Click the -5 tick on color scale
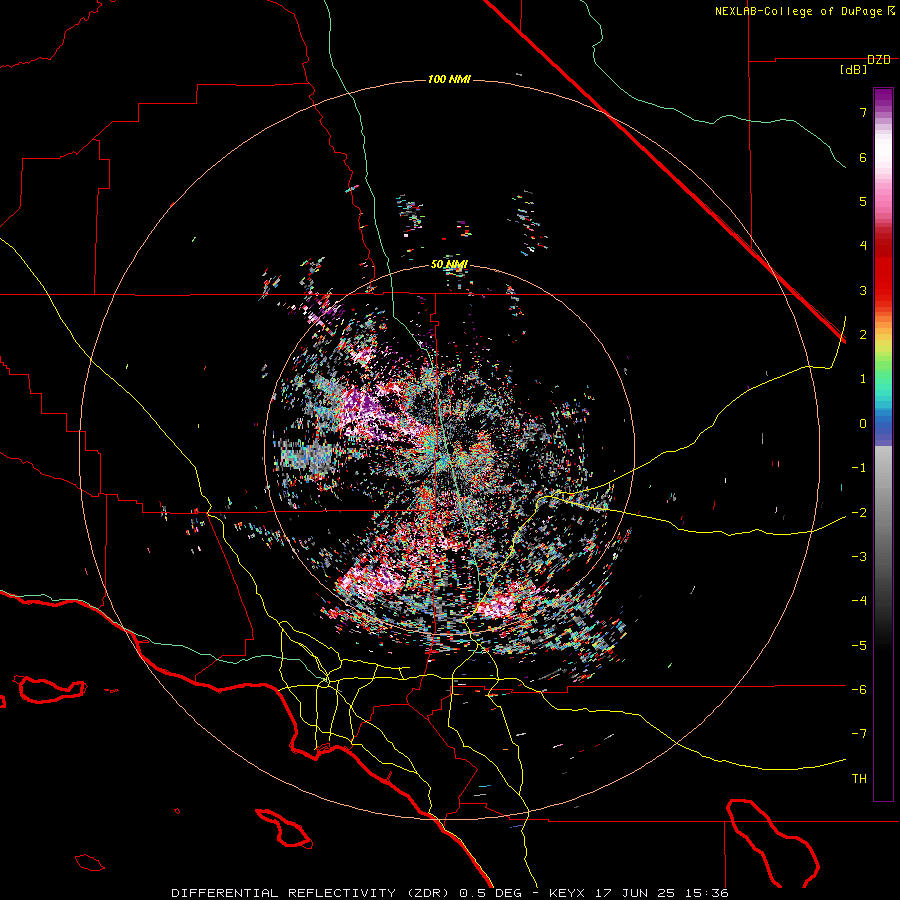 click(859, 646)
